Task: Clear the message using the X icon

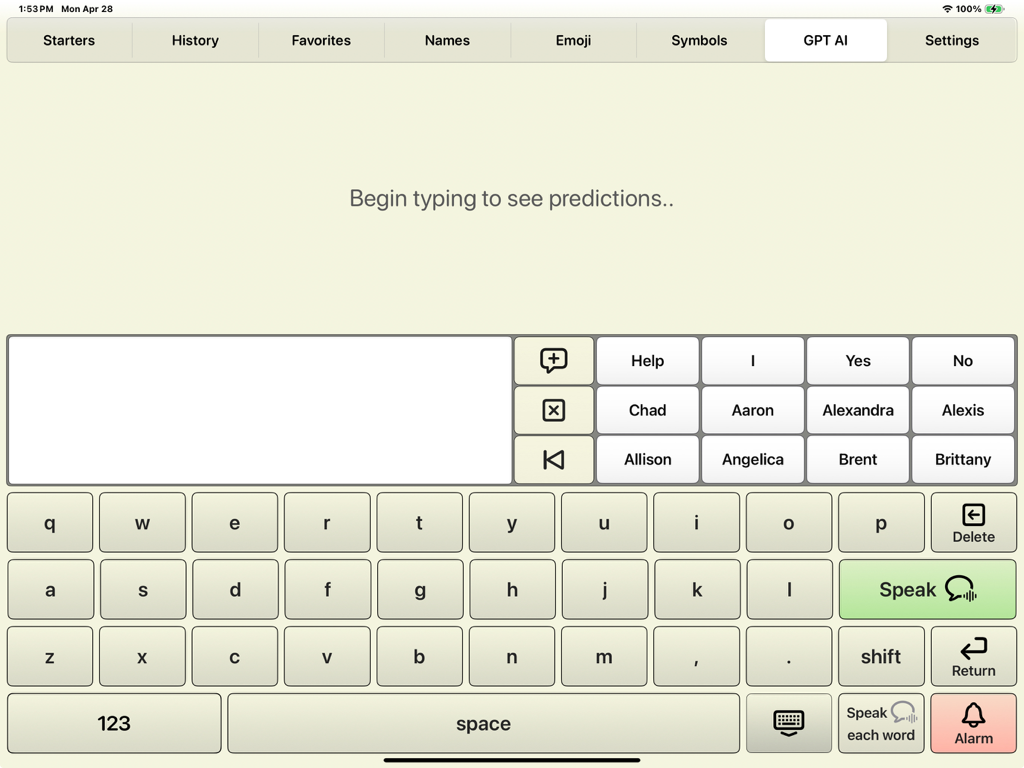Action: [553, 410]
